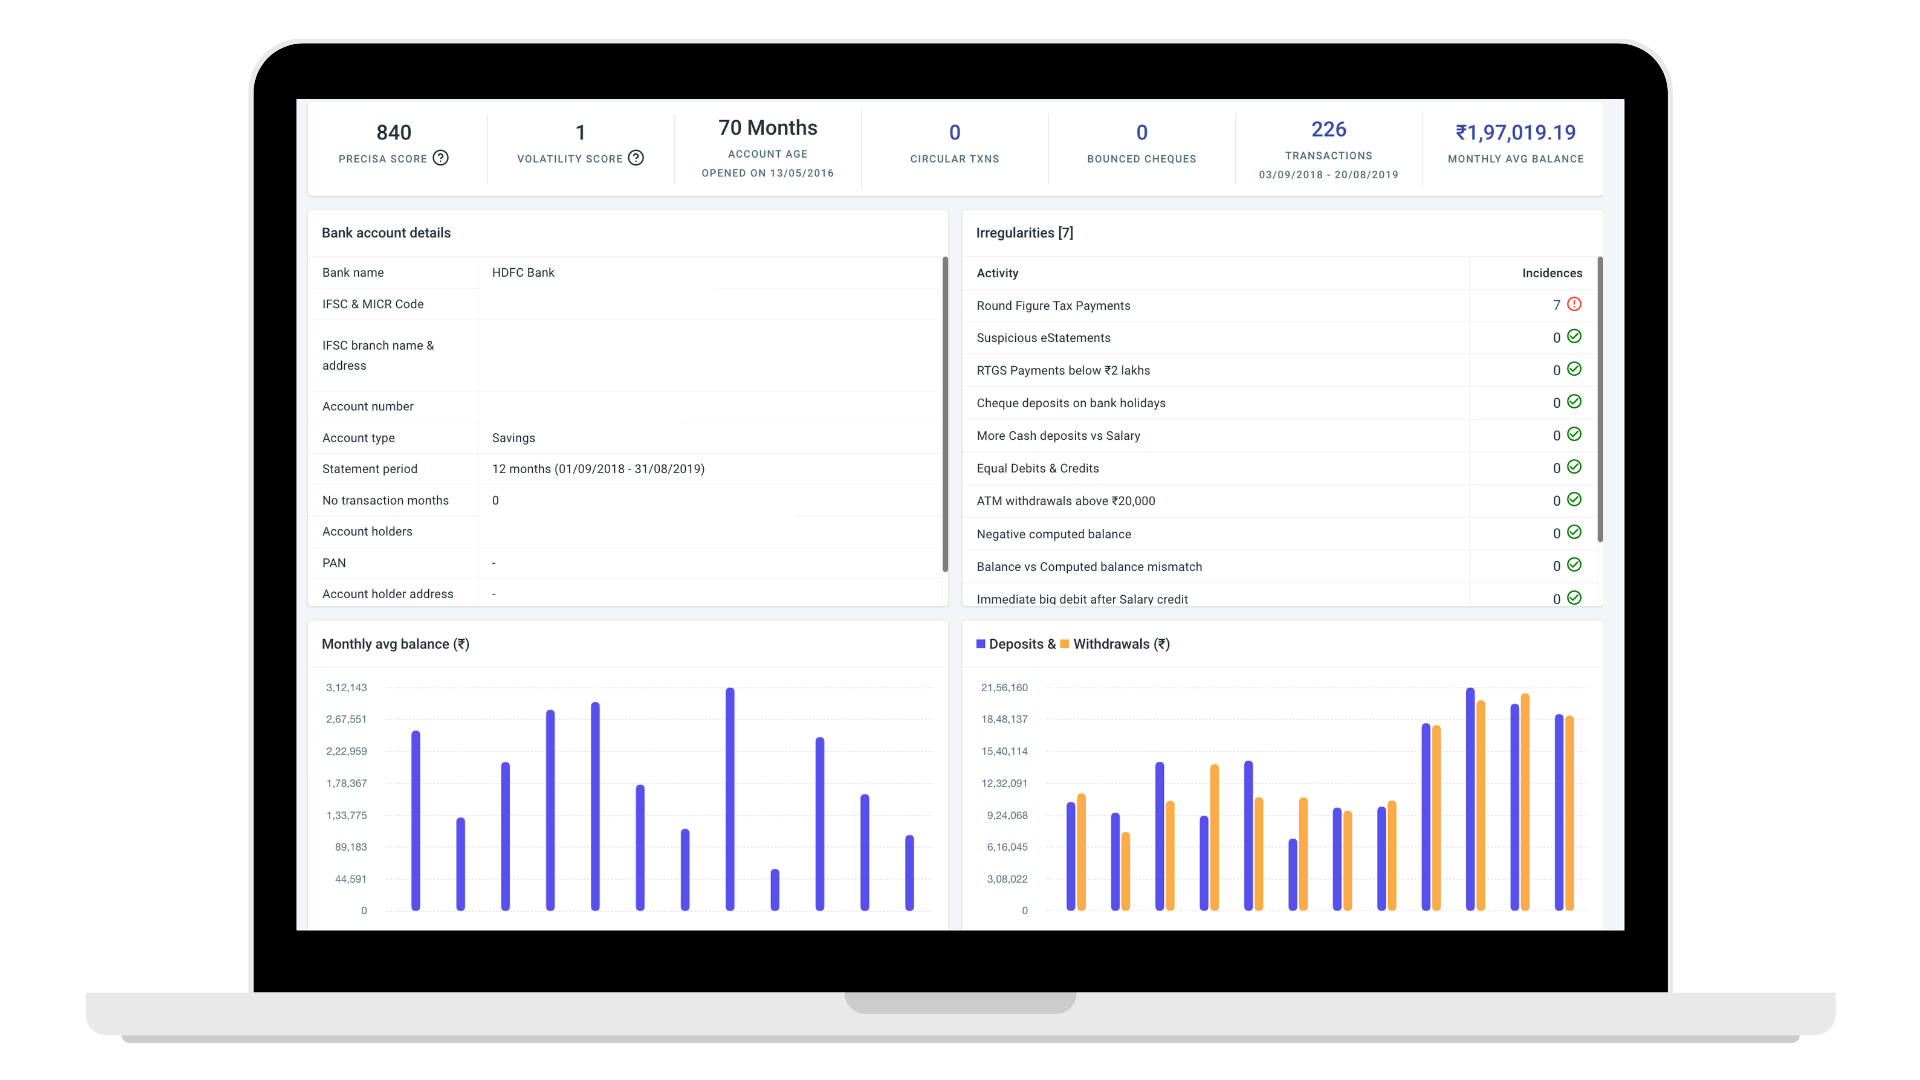The width and height of the screenshot is (1920, 1080).
Task: Toggle the blue Deposits legend swatch
Action: pos(981,644)
